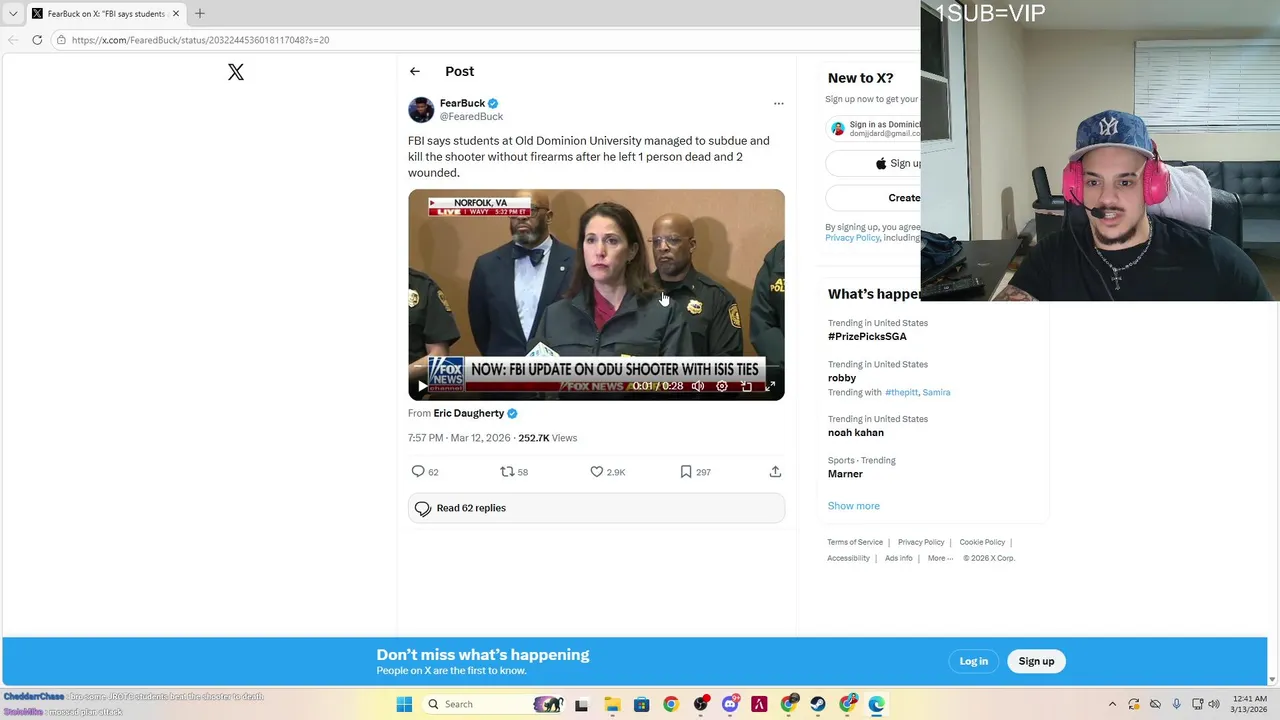Click the Sign in with Apple button
Viewport: 1280px width, 720px height.
pos(874,163)
